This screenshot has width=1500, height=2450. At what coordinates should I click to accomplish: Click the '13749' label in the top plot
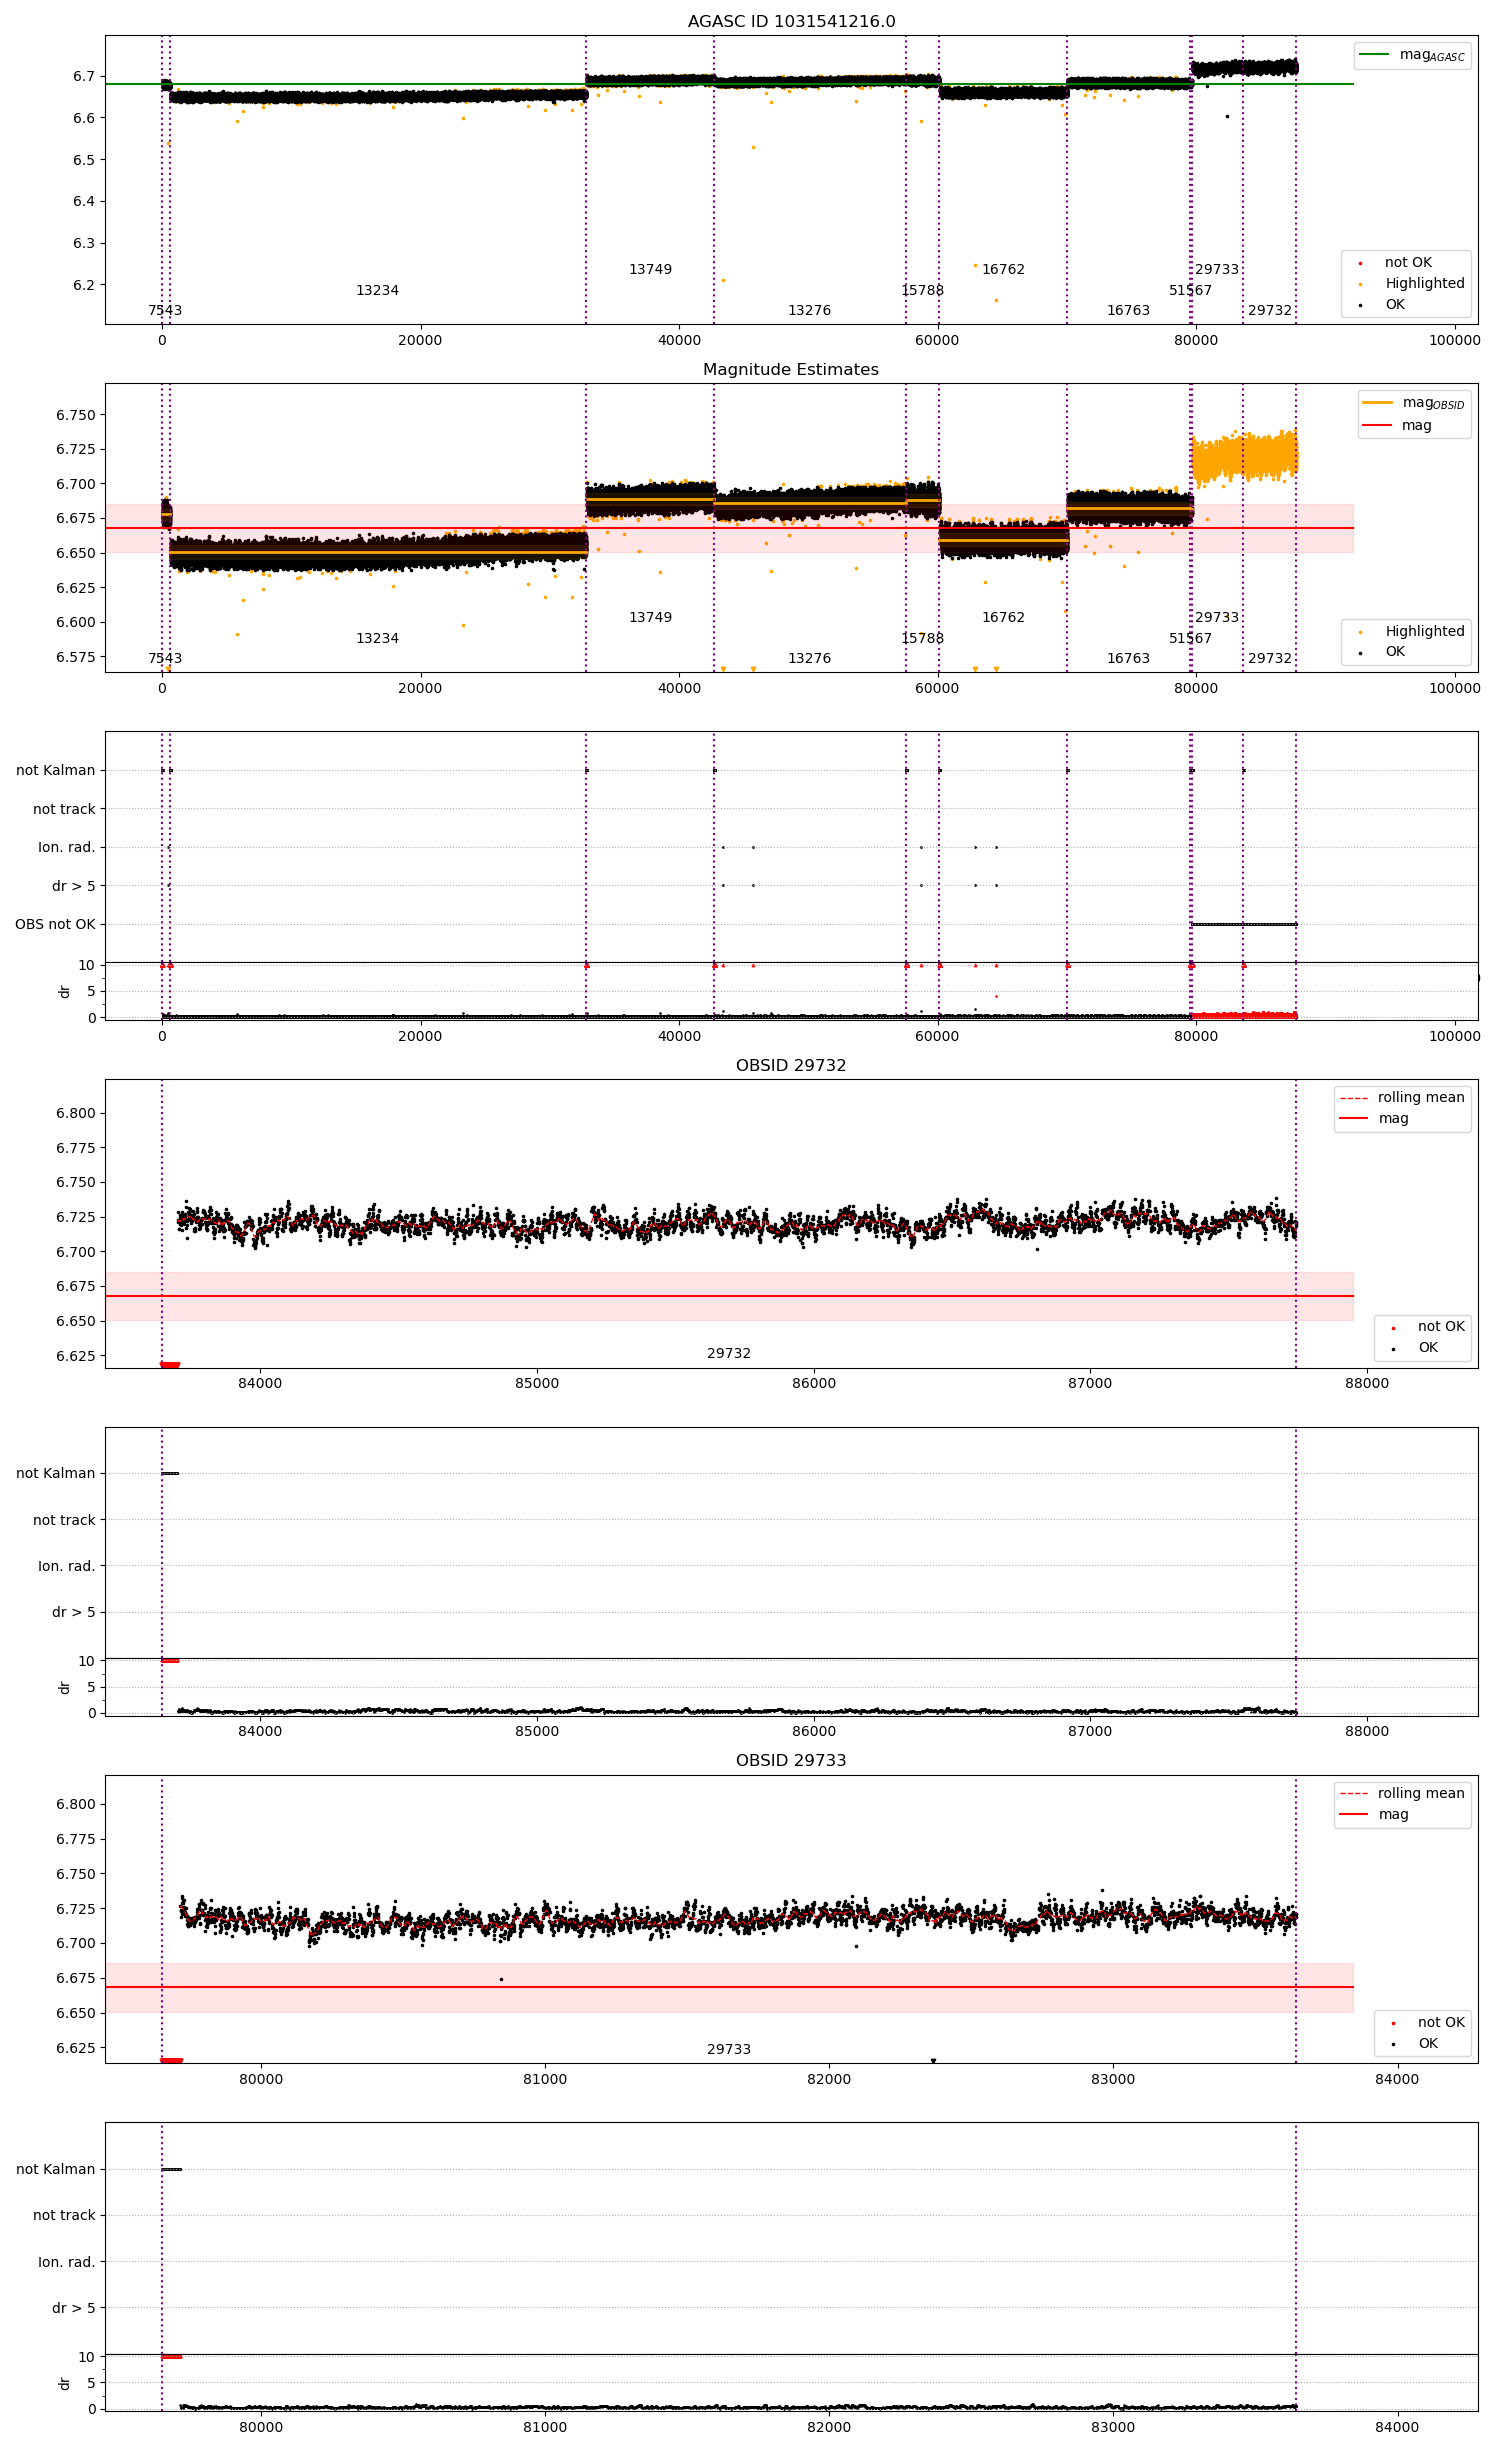[x=650, y=269]
